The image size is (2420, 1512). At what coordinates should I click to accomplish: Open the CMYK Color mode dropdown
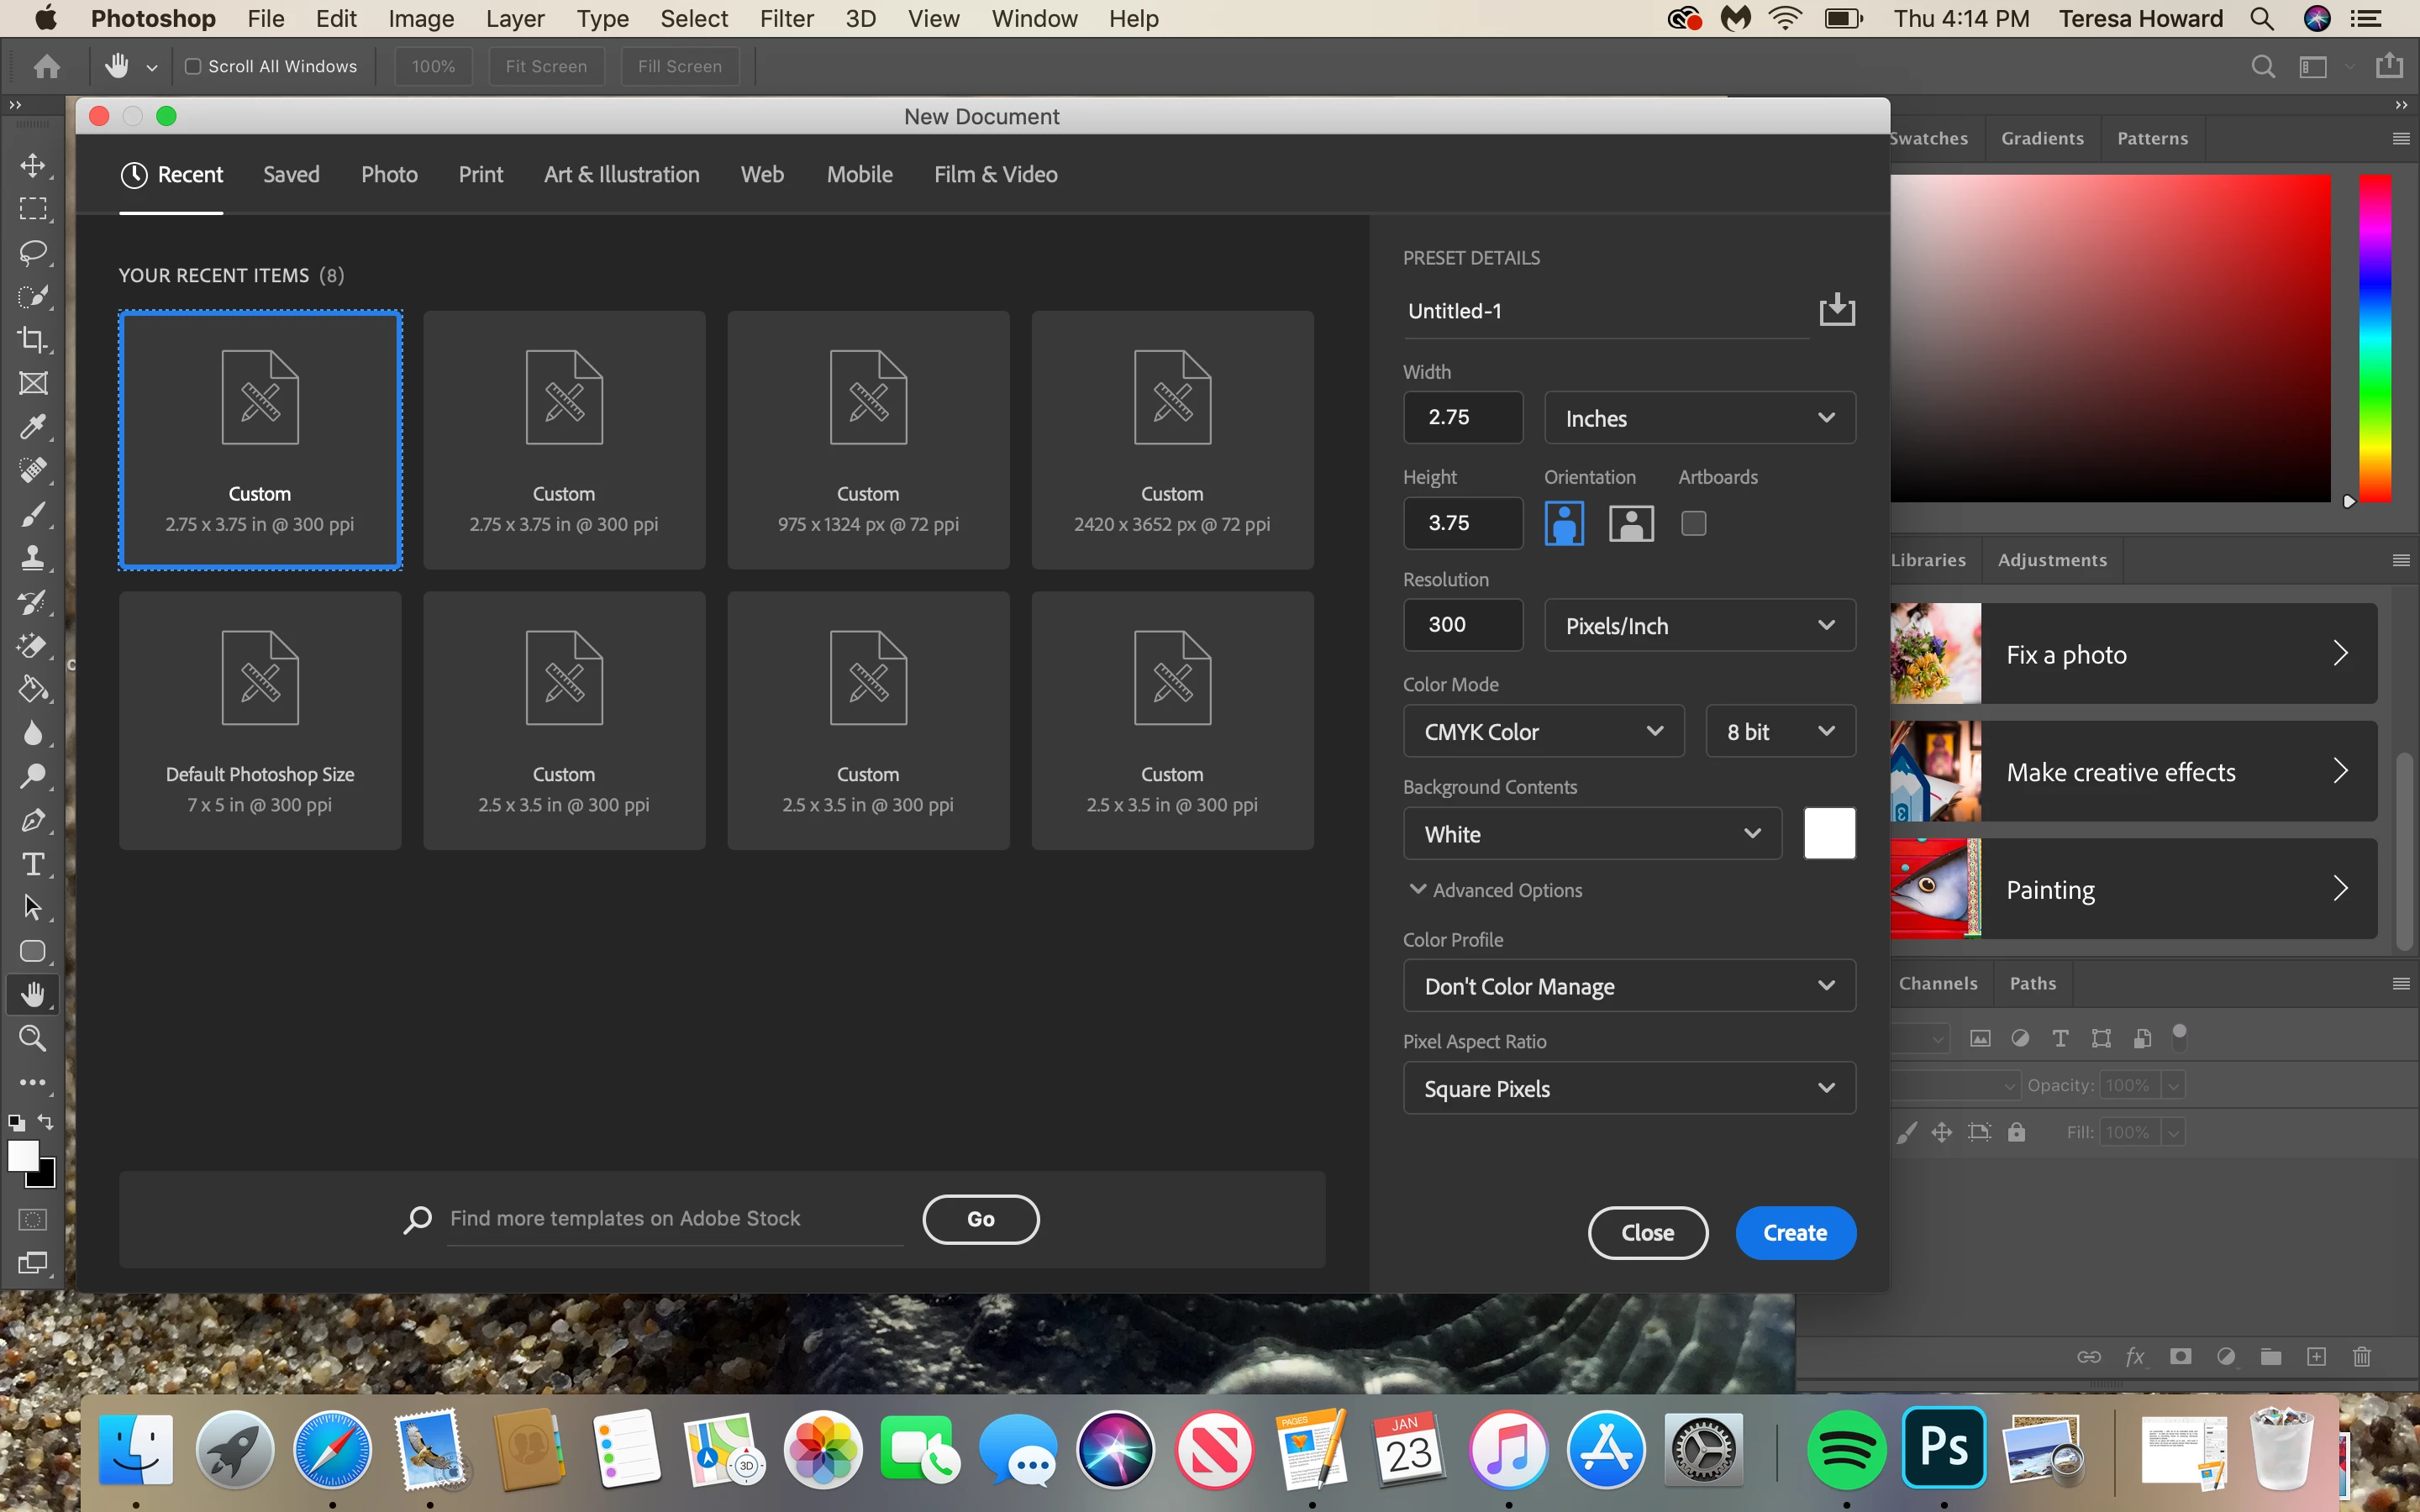(x=1543, y=731)
